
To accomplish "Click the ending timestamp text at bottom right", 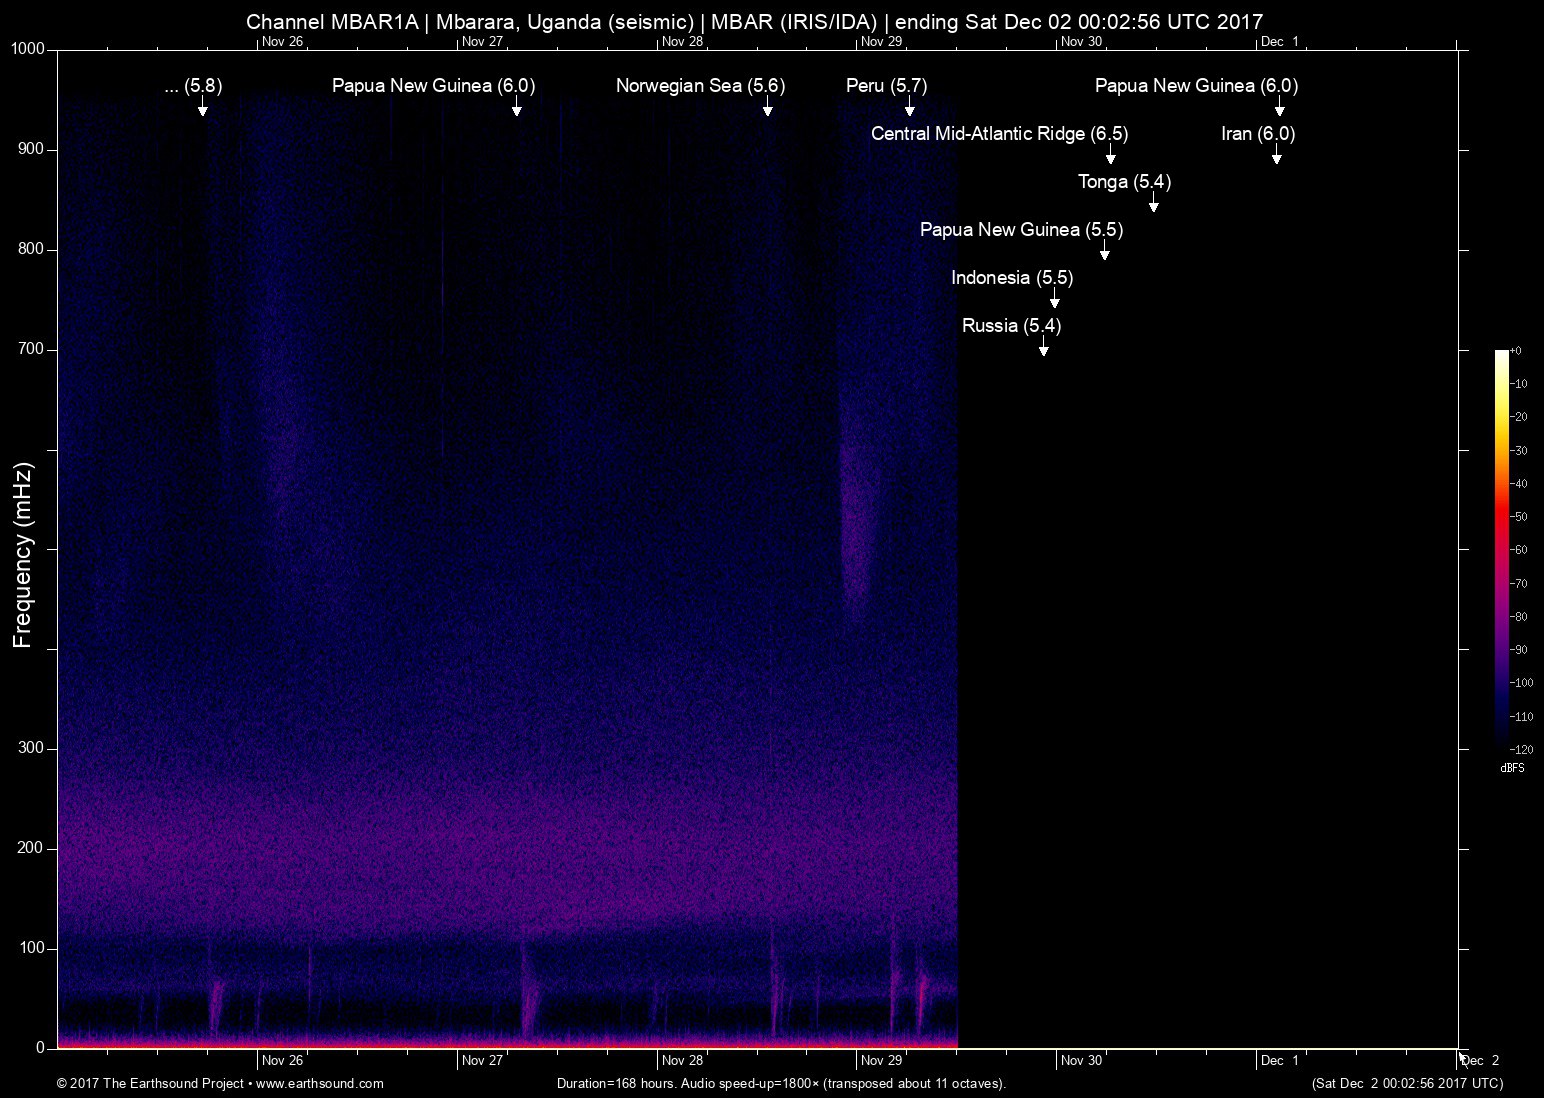I will [1410, 1083].
